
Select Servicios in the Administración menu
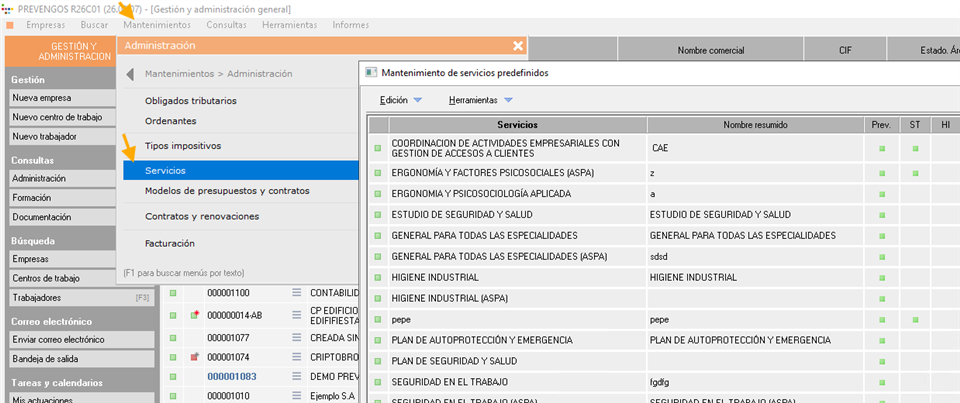(165, 171)
